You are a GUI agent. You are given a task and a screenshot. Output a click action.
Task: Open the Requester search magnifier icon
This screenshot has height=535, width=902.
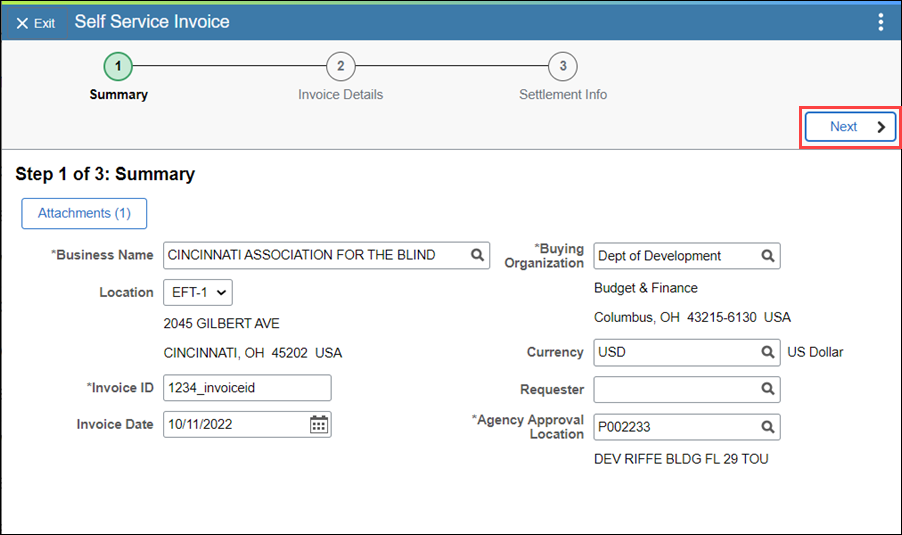(x=767, y=389)
